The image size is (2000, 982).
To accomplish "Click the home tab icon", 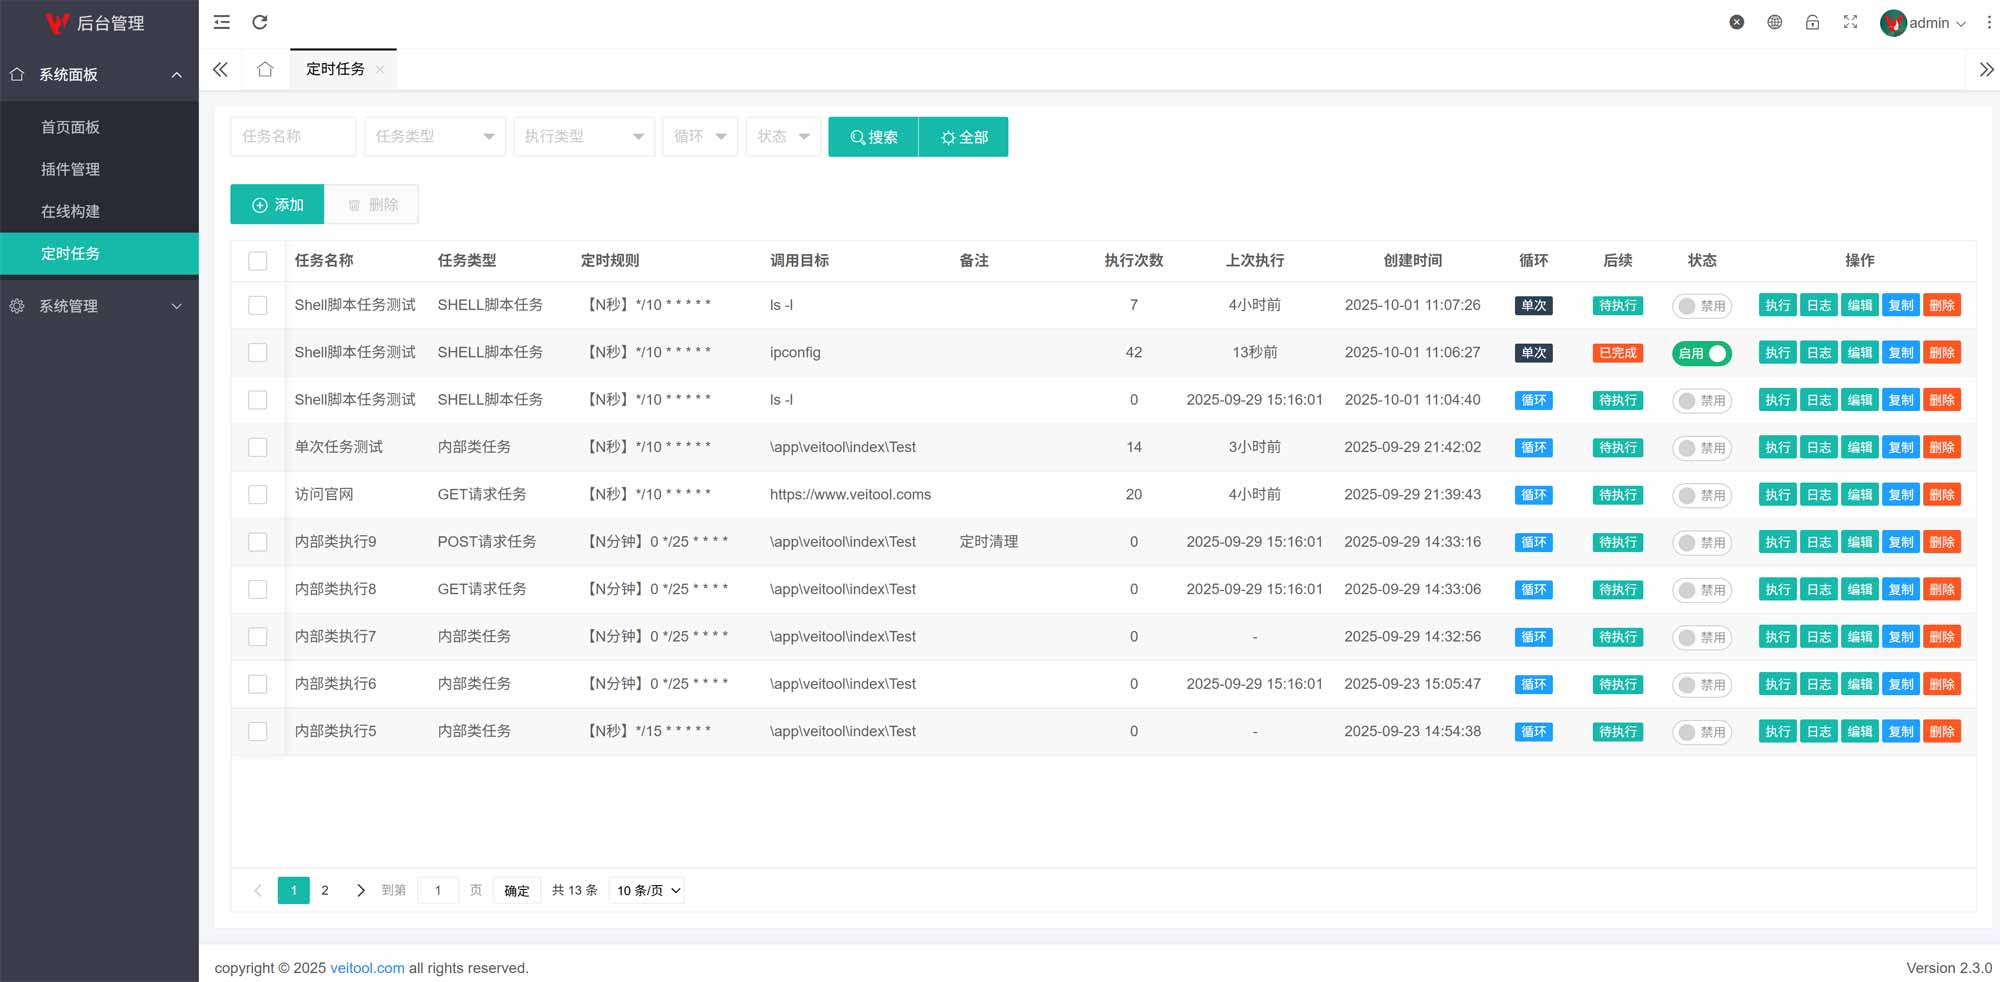I will 265,69.
